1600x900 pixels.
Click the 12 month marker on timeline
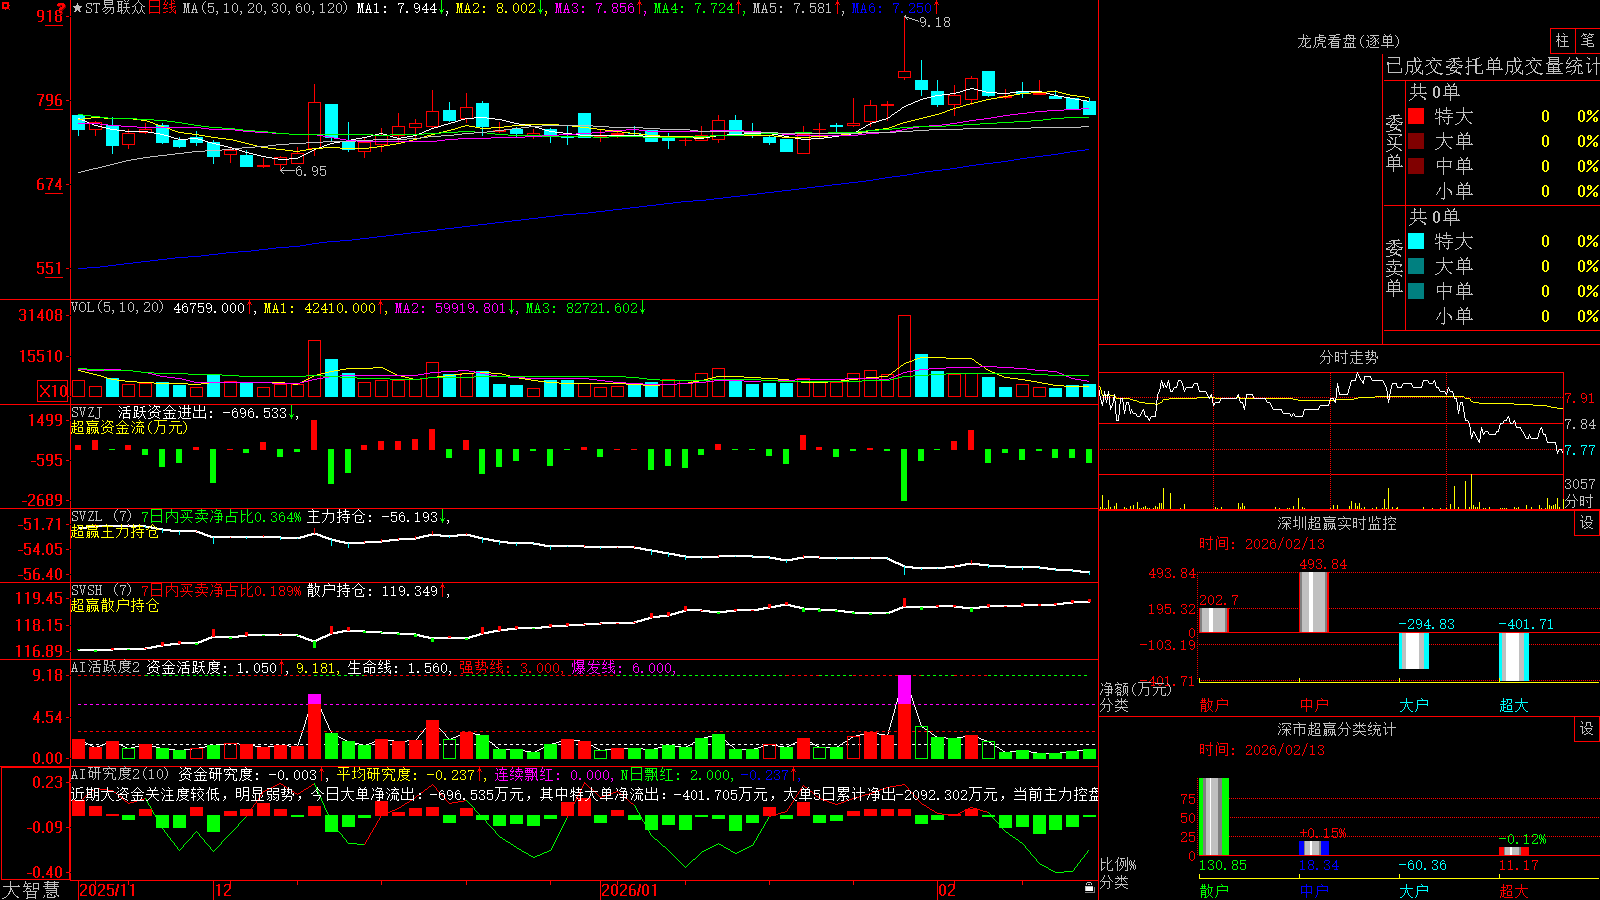pyautogui.click(x=223, y=890)
